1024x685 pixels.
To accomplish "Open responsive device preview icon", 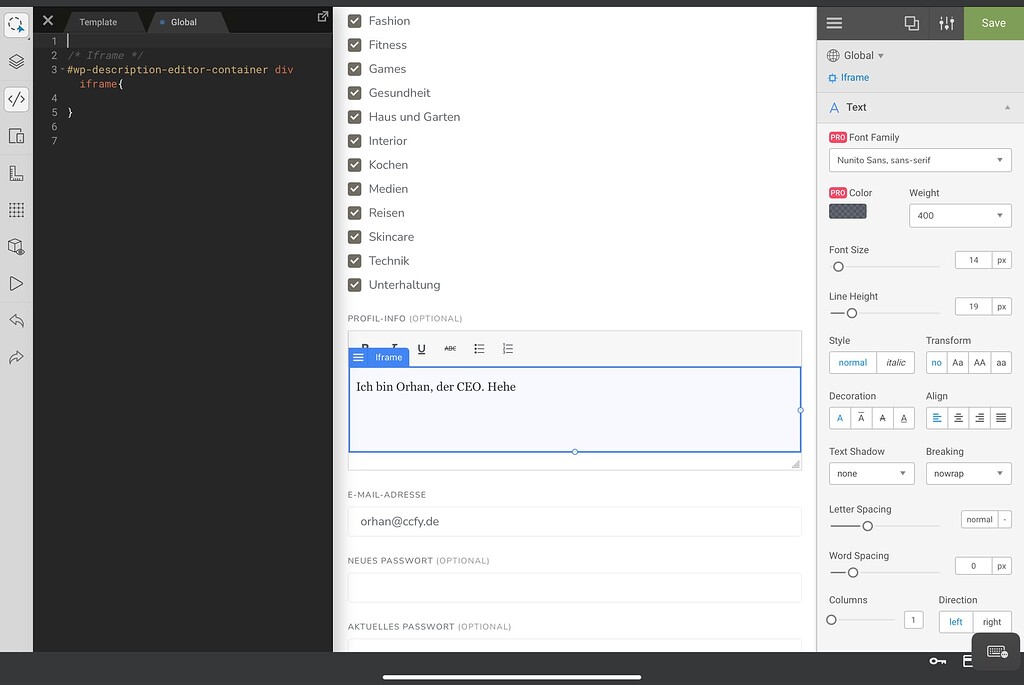I will tap(16, 135).
